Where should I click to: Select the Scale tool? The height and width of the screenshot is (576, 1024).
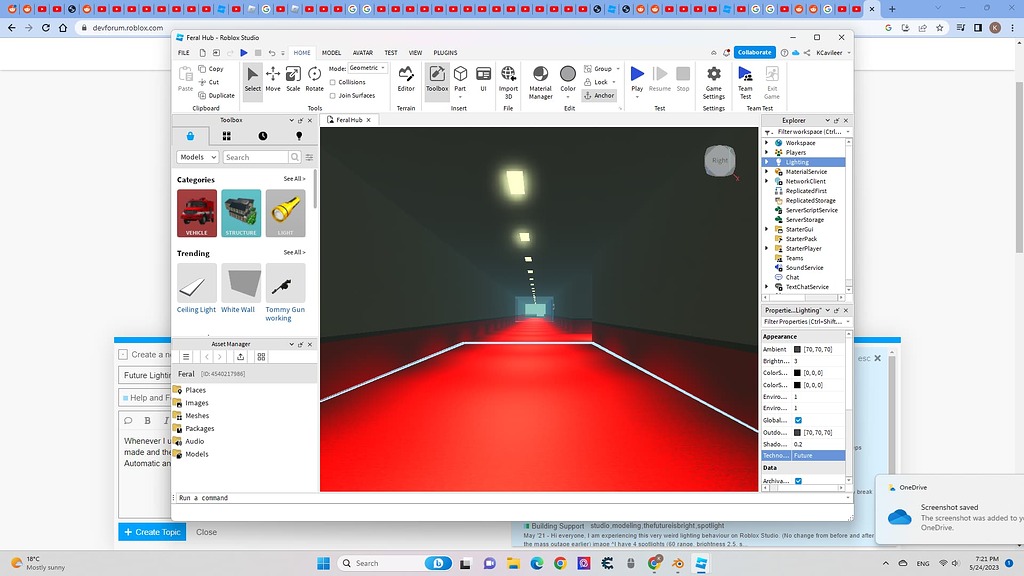[294, 75]
